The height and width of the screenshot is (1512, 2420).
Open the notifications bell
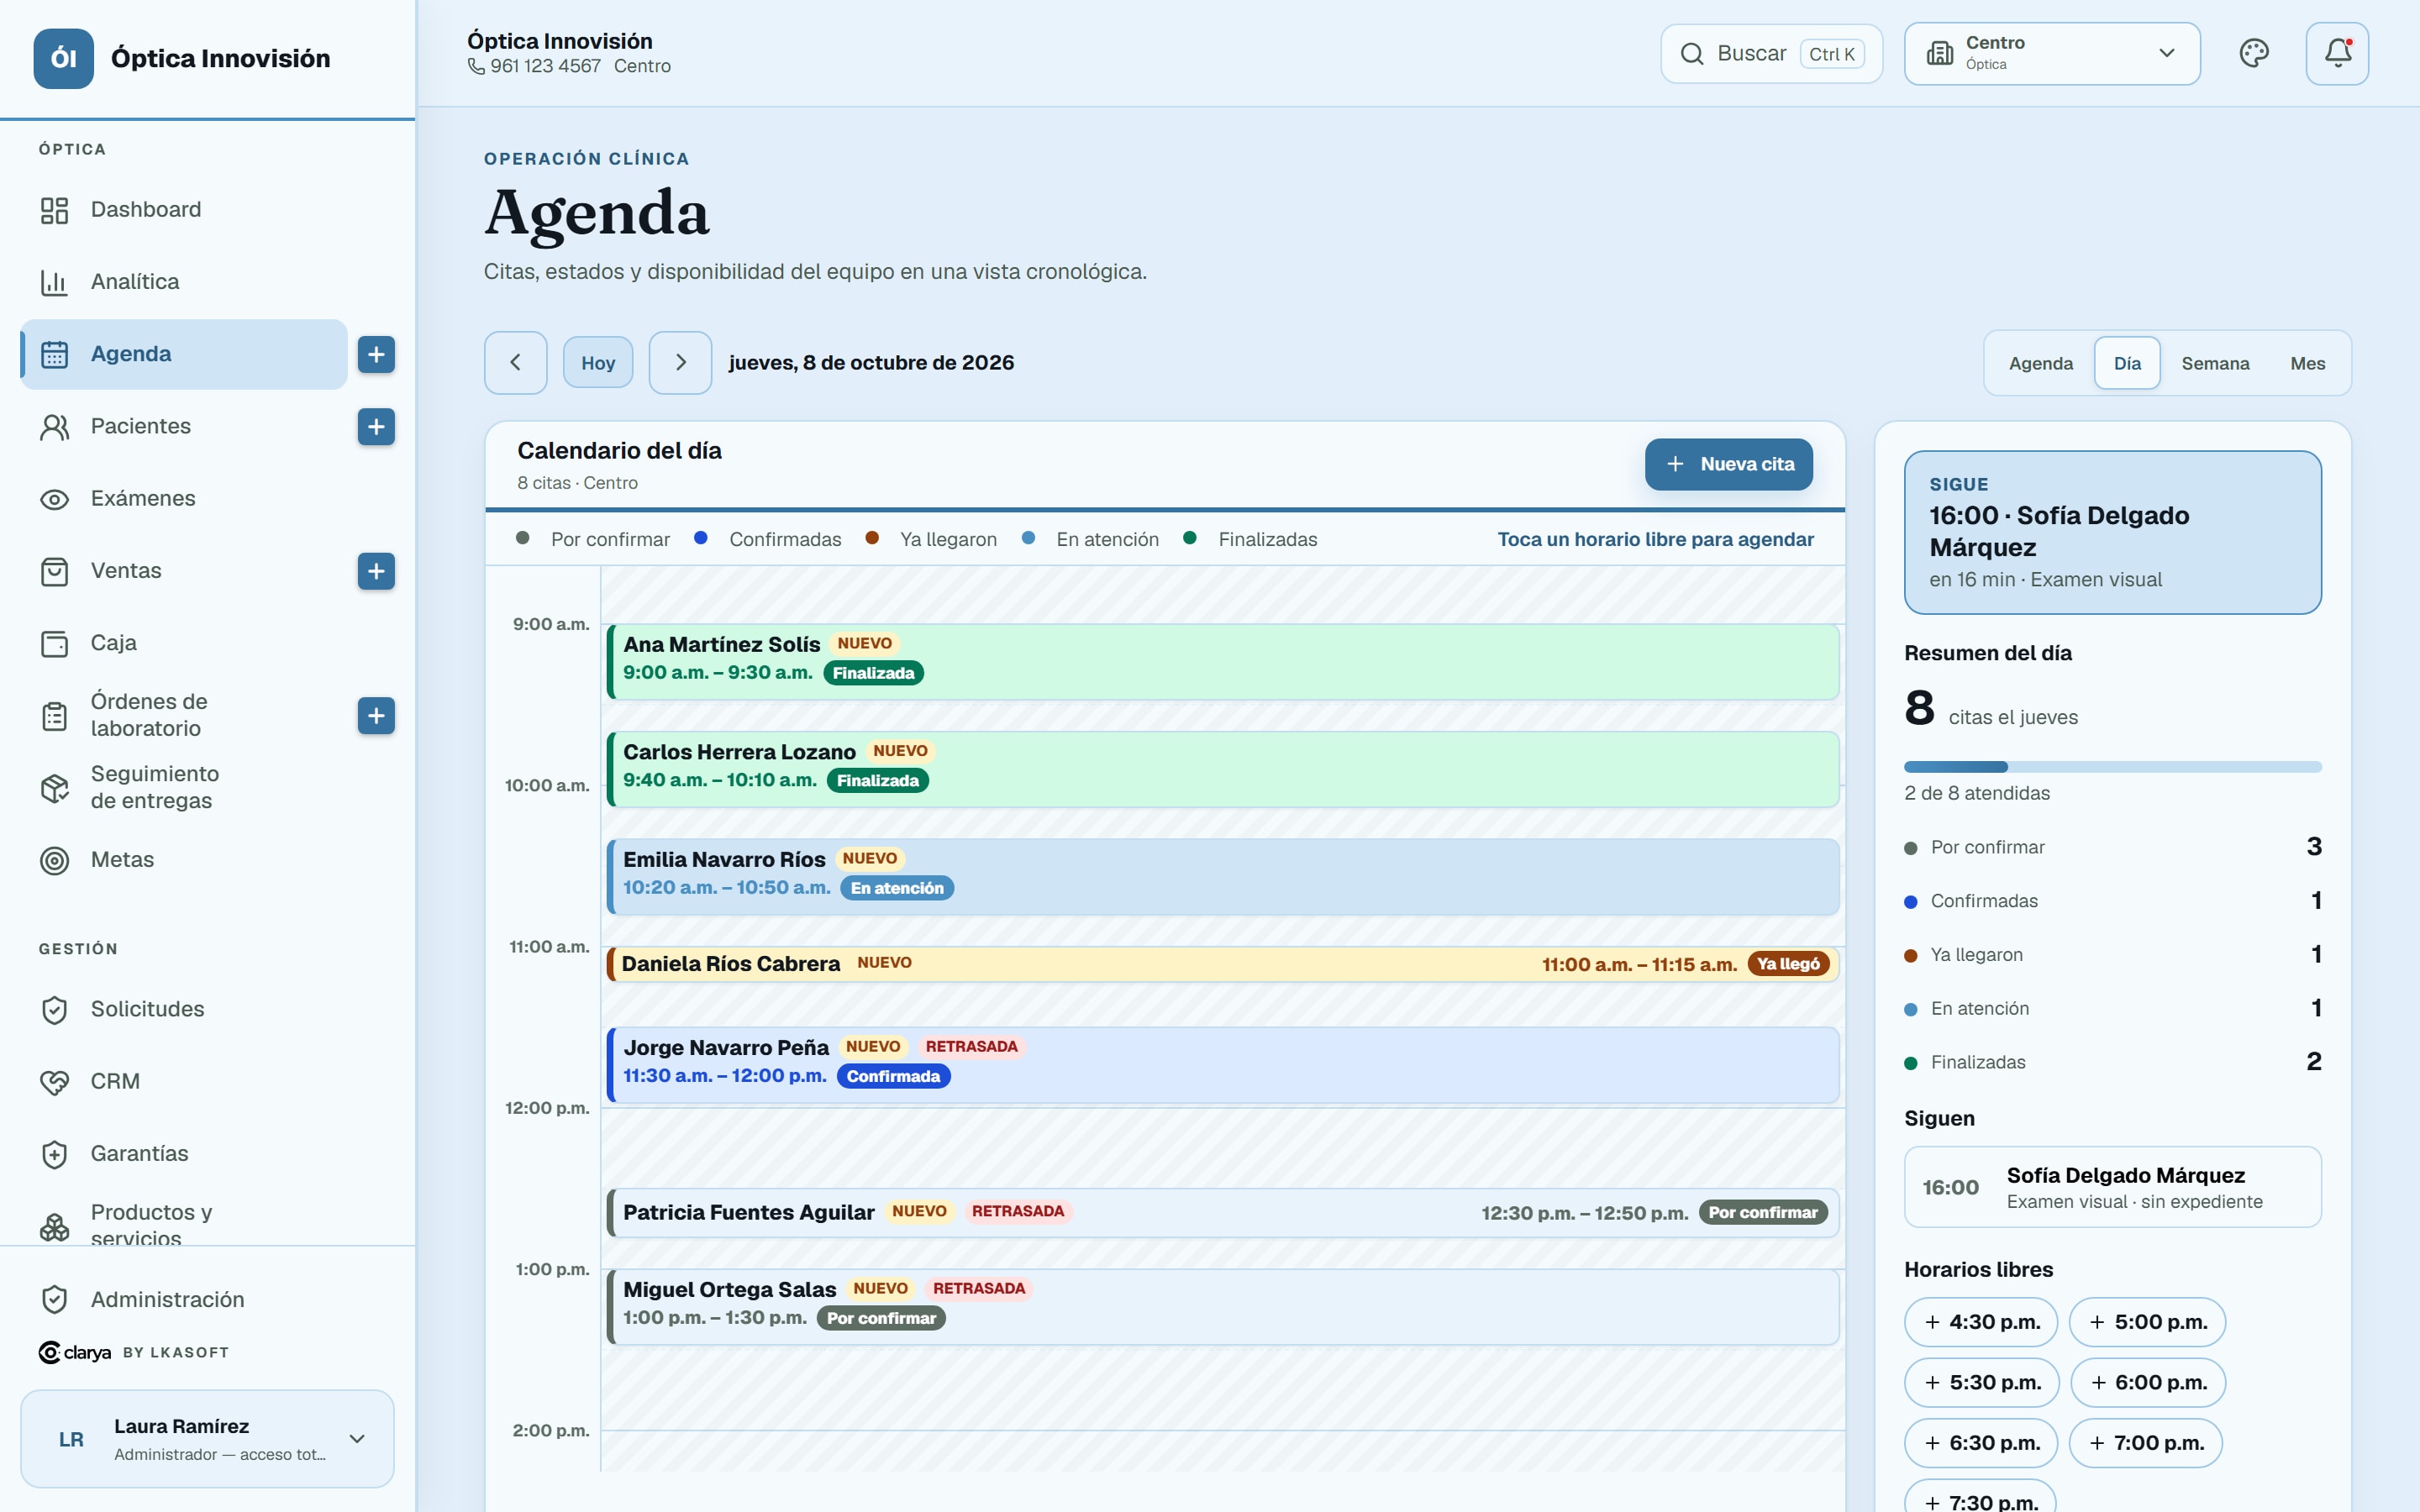click(2337, 53)
